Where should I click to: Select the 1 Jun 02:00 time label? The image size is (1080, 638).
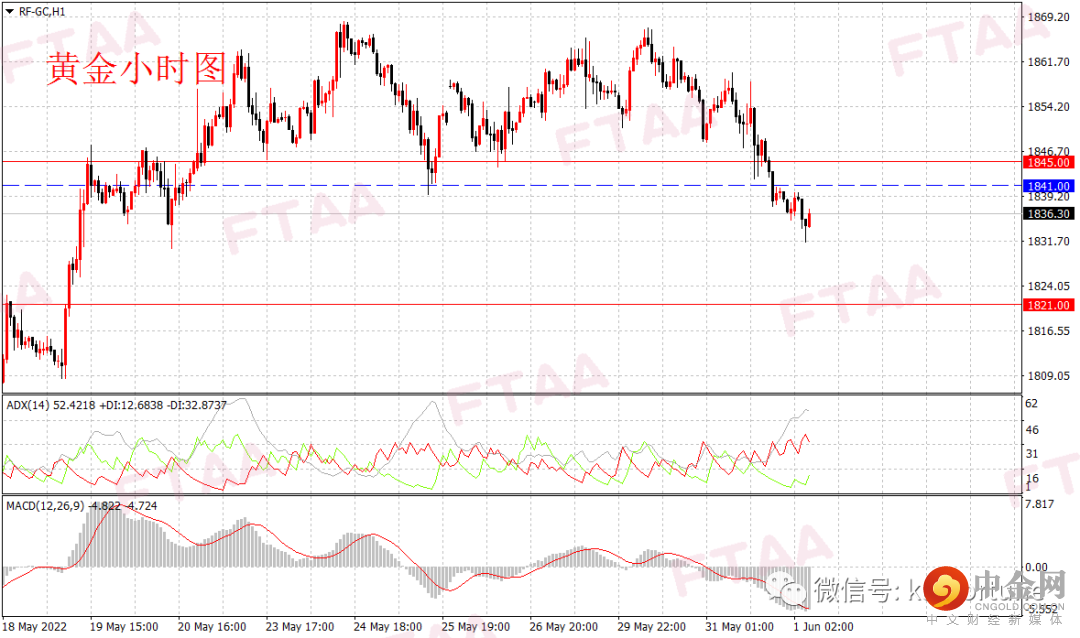(x=823, y=627)
